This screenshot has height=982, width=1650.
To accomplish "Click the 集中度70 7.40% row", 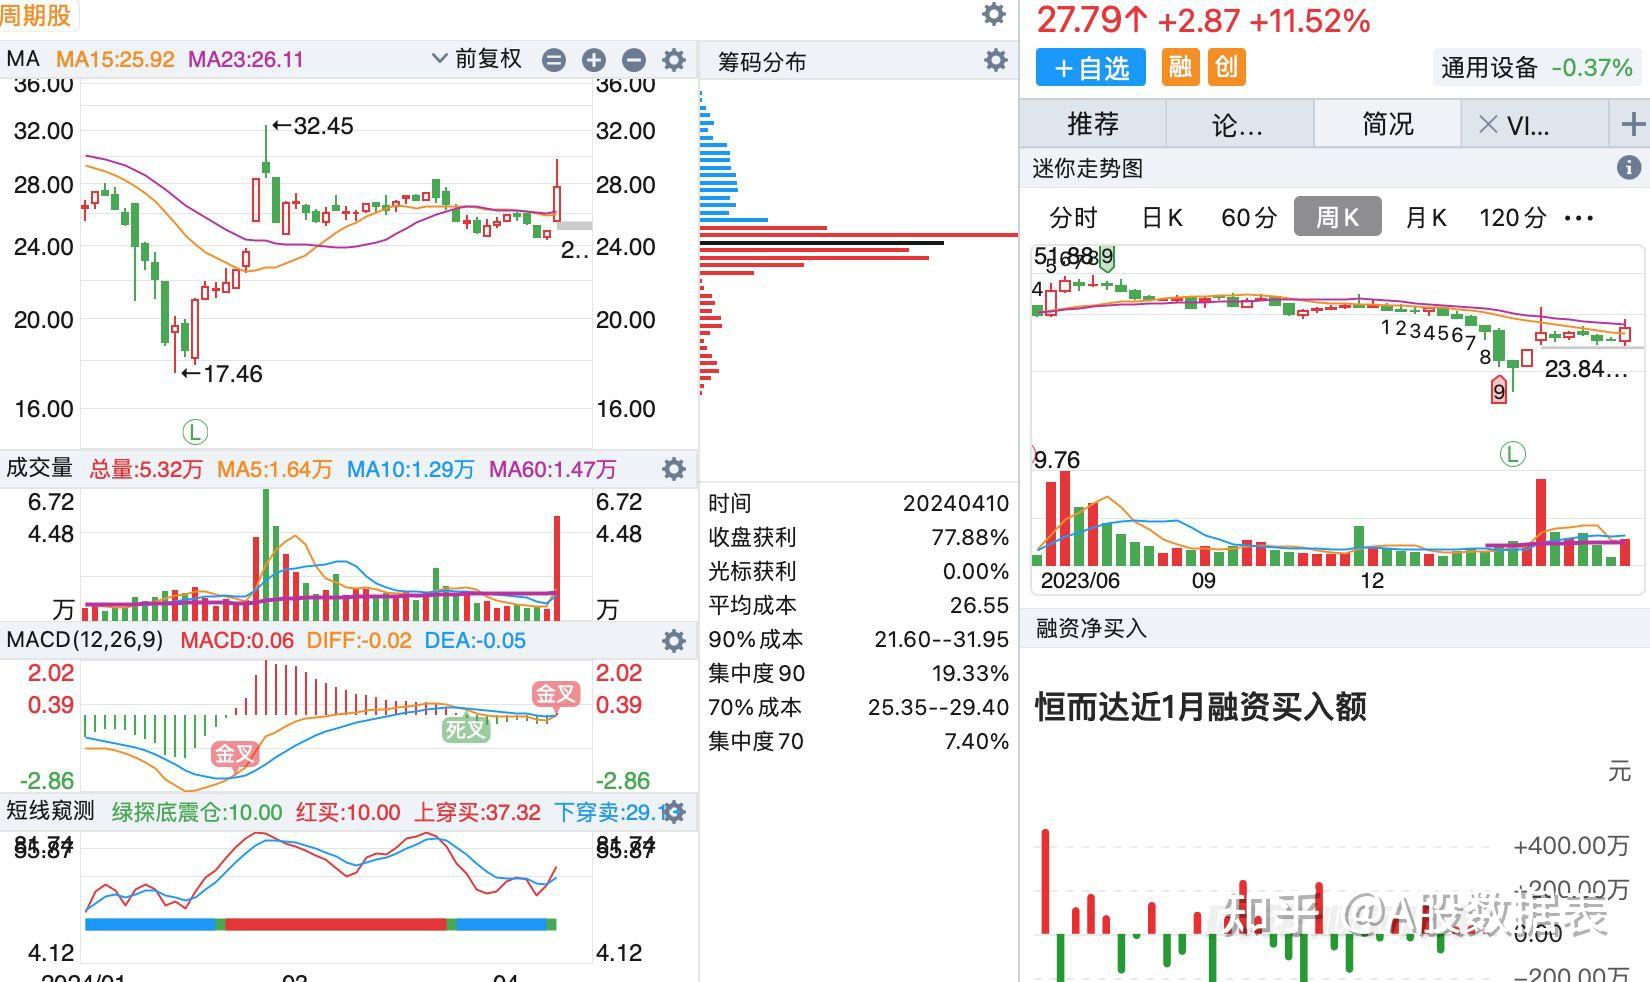I will [858, 741].
